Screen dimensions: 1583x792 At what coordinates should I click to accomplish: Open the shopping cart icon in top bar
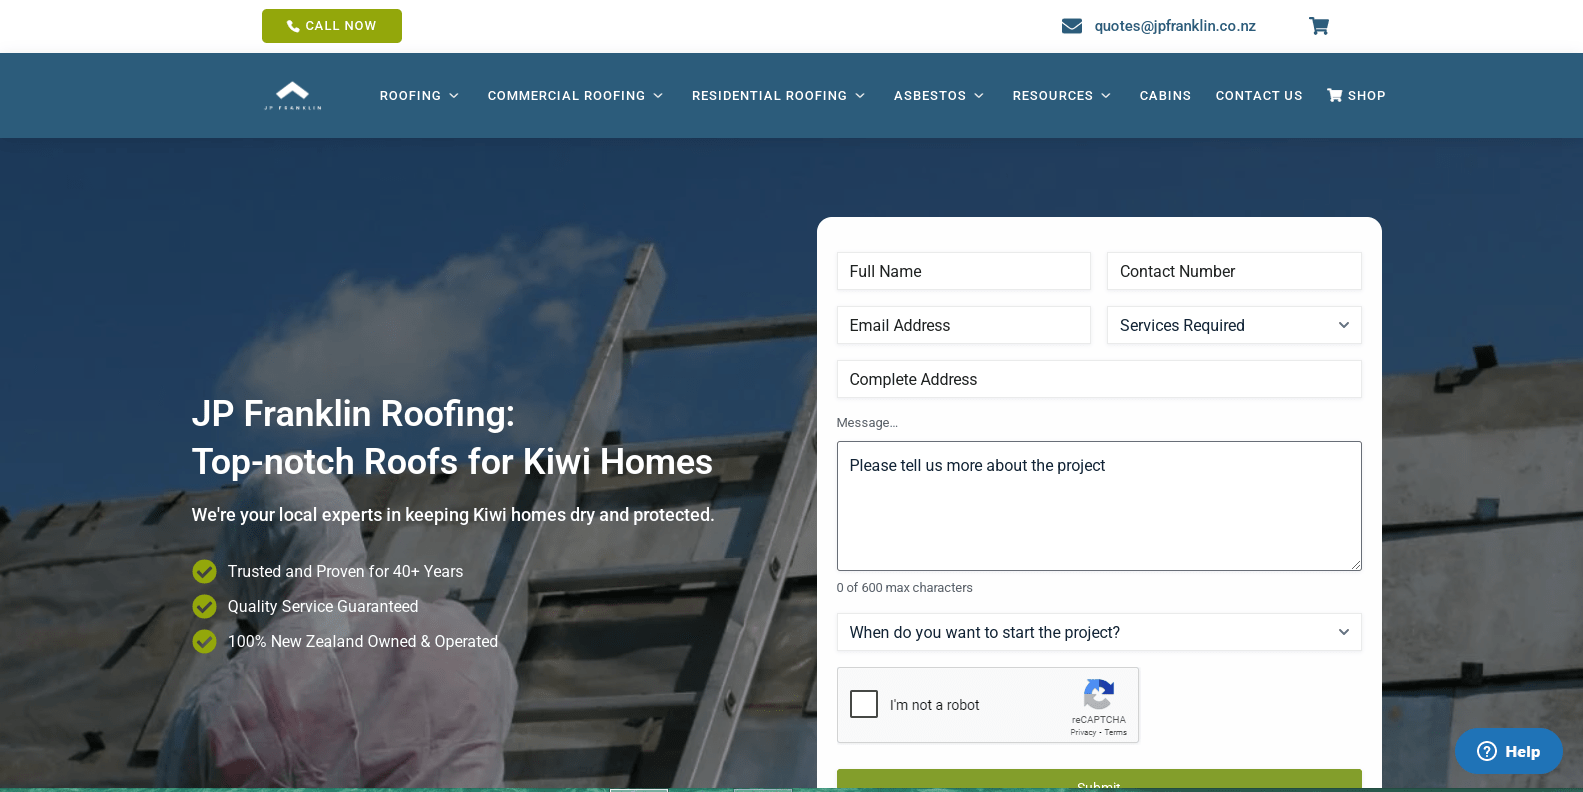[x=1319, y=26]
